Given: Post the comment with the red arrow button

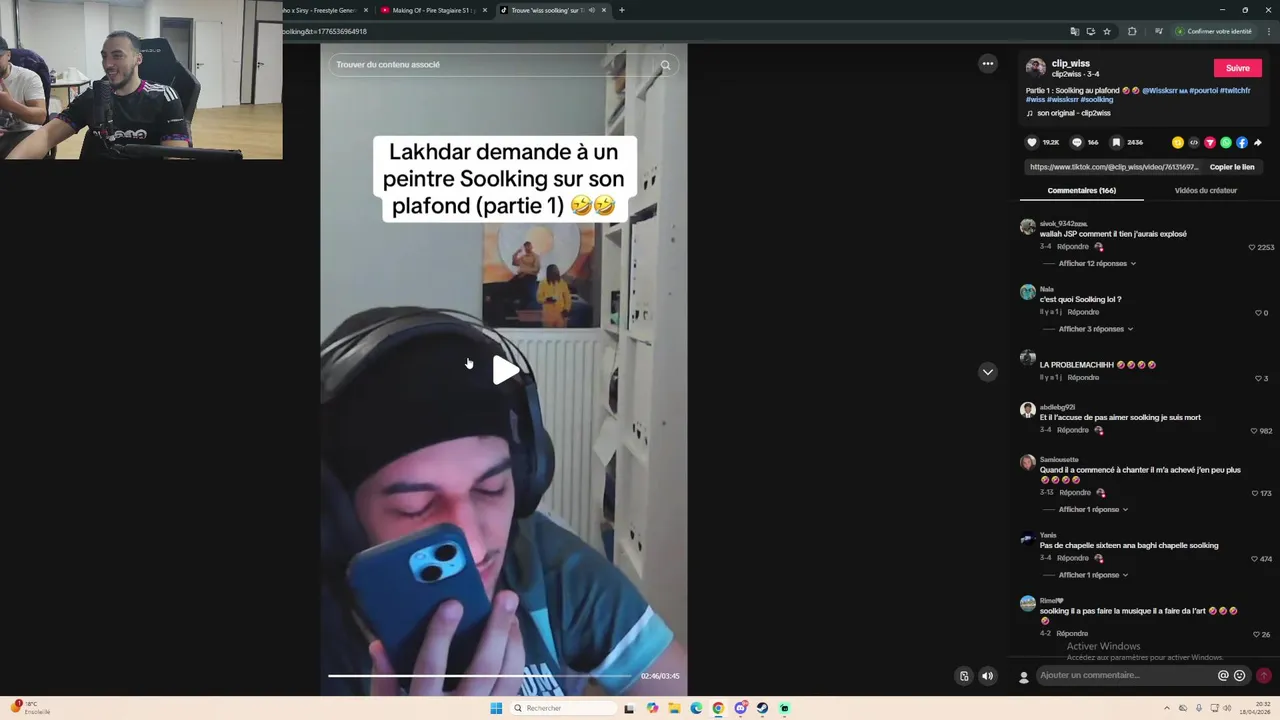Looking at the screenshot, I should (1264, 675).
